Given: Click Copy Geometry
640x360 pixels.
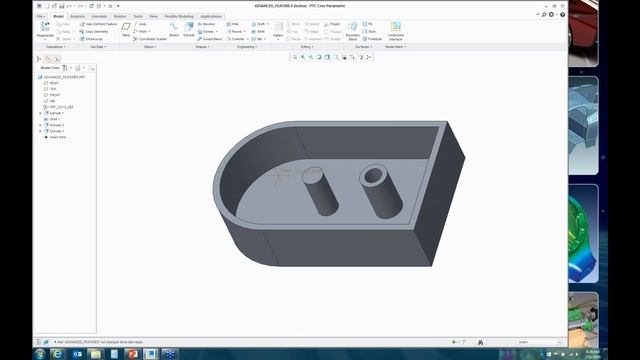Looking at the screenshot, I should [94, 31].
